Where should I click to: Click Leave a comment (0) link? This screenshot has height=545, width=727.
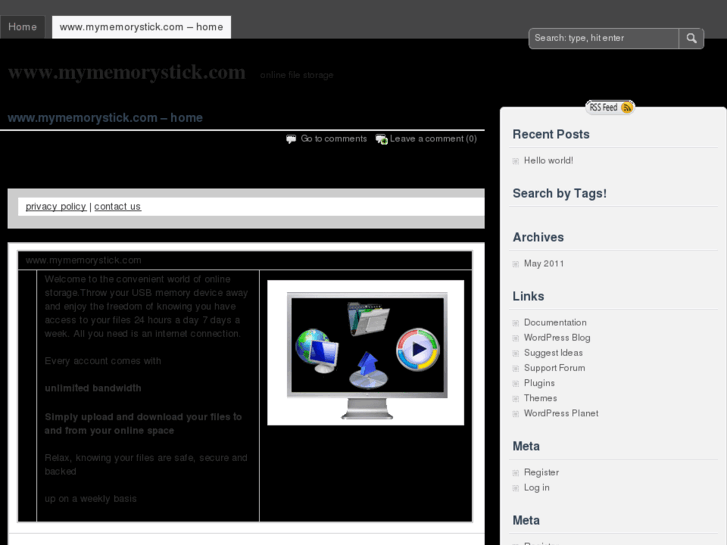pyautogui.click(x=433, y=139)
